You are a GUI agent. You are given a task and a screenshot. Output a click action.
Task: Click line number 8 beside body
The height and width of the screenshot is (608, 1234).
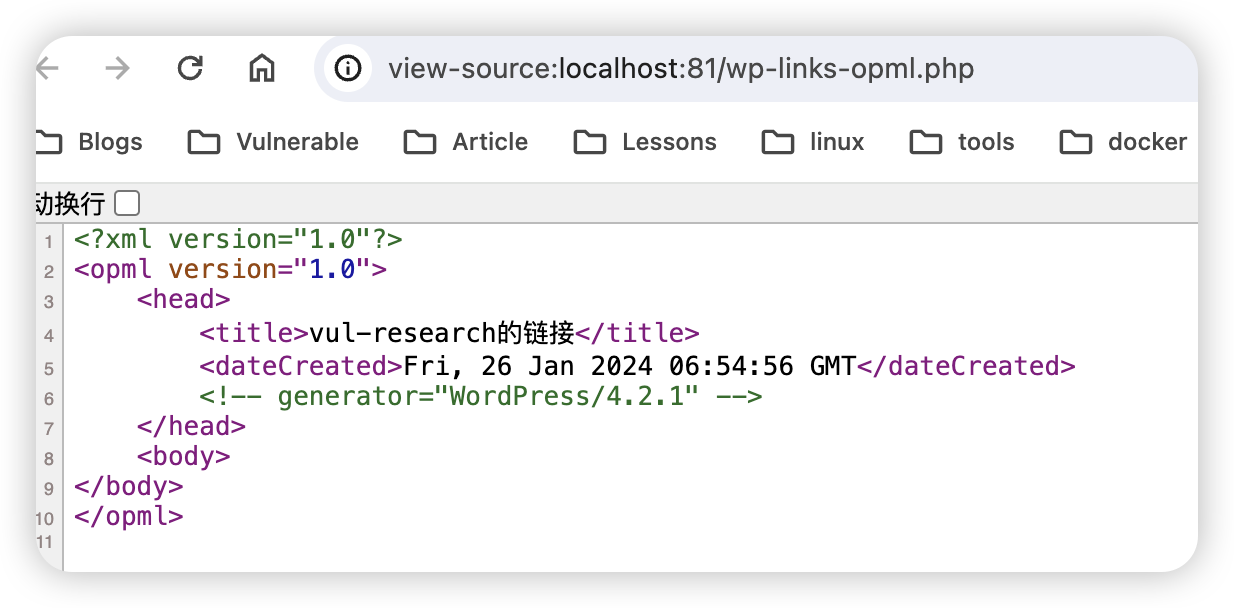pos(48,459)
